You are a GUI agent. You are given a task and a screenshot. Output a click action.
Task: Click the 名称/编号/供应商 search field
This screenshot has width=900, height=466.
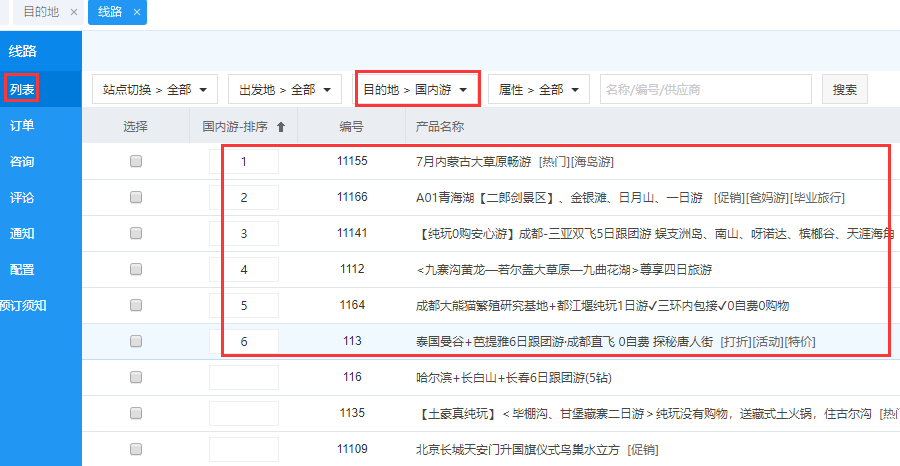(705, 90)
